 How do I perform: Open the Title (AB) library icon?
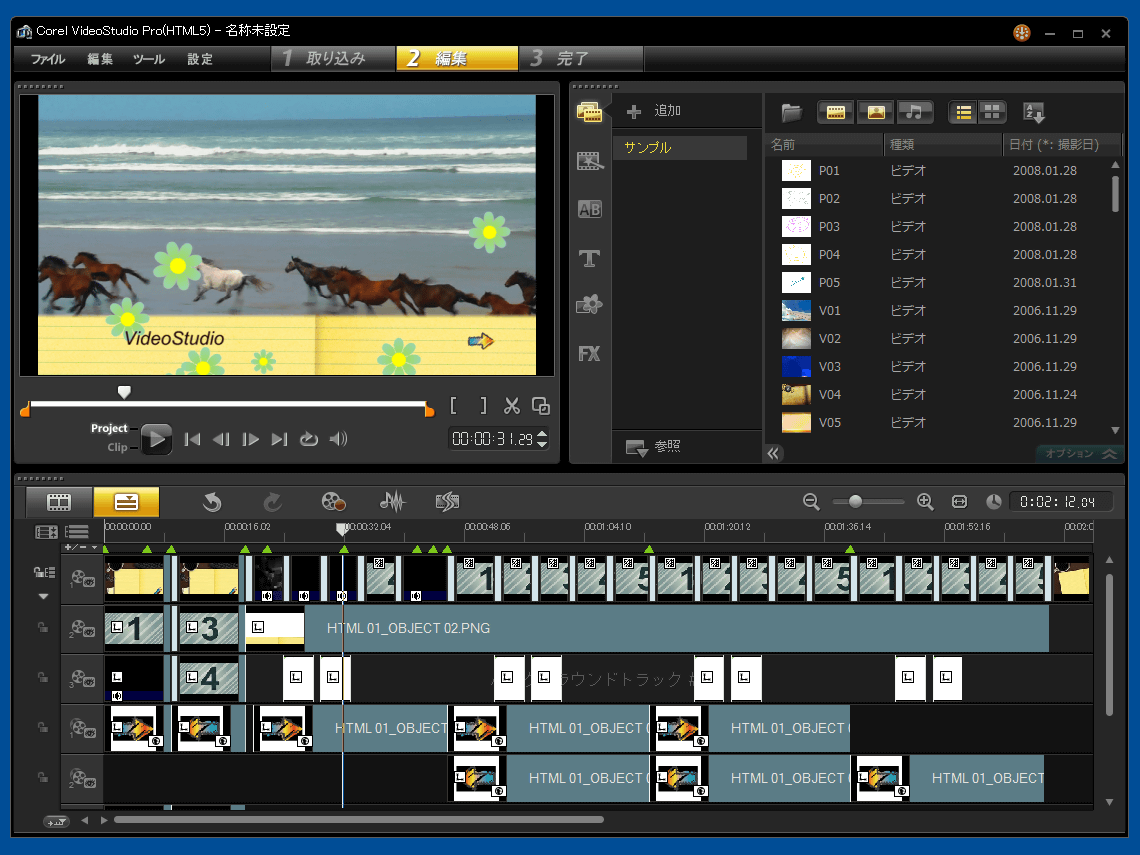click(x=589, y=209)
